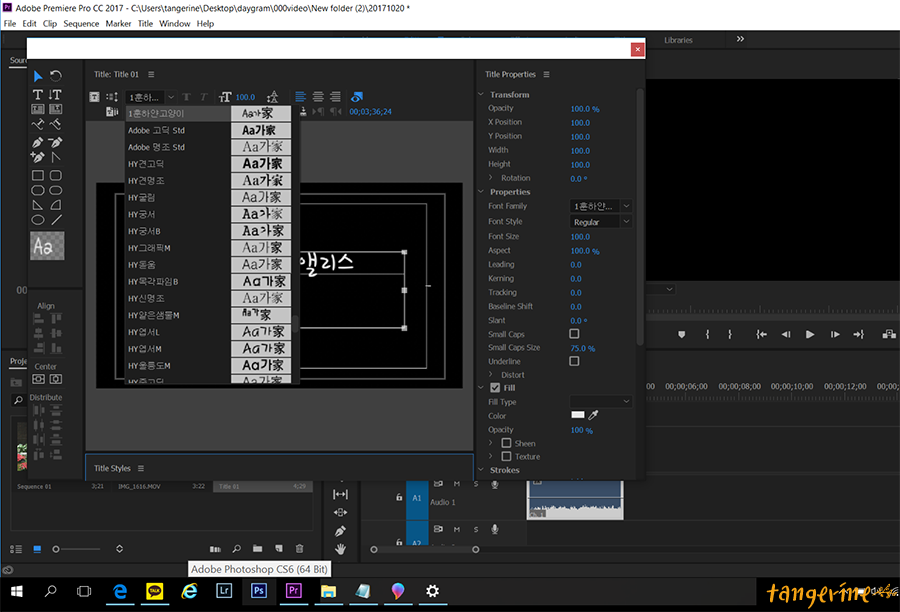Select the Titler Pen tool

pyautogui.click(x=38, y=142)
